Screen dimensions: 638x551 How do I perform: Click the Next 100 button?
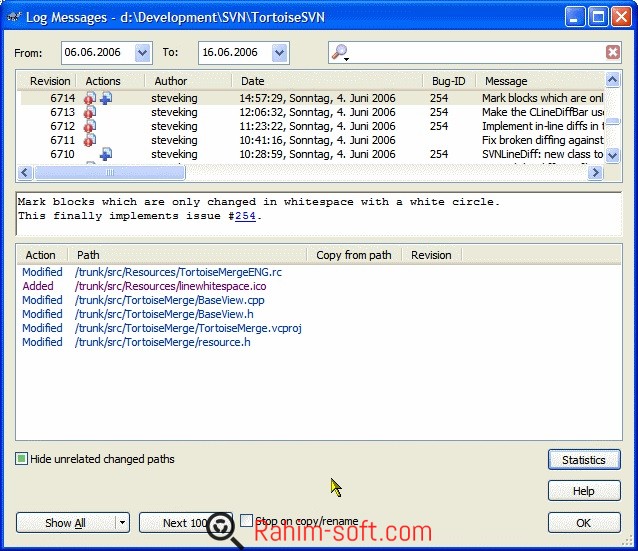(186, 523)
